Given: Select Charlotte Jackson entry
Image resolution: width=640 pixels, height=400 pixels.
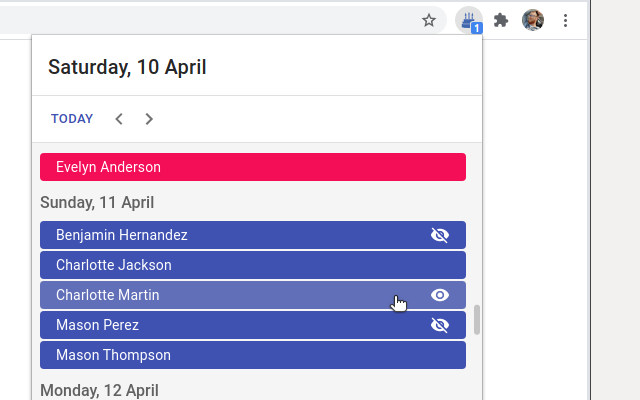Looking at the screenshot, I should [253, 265].
